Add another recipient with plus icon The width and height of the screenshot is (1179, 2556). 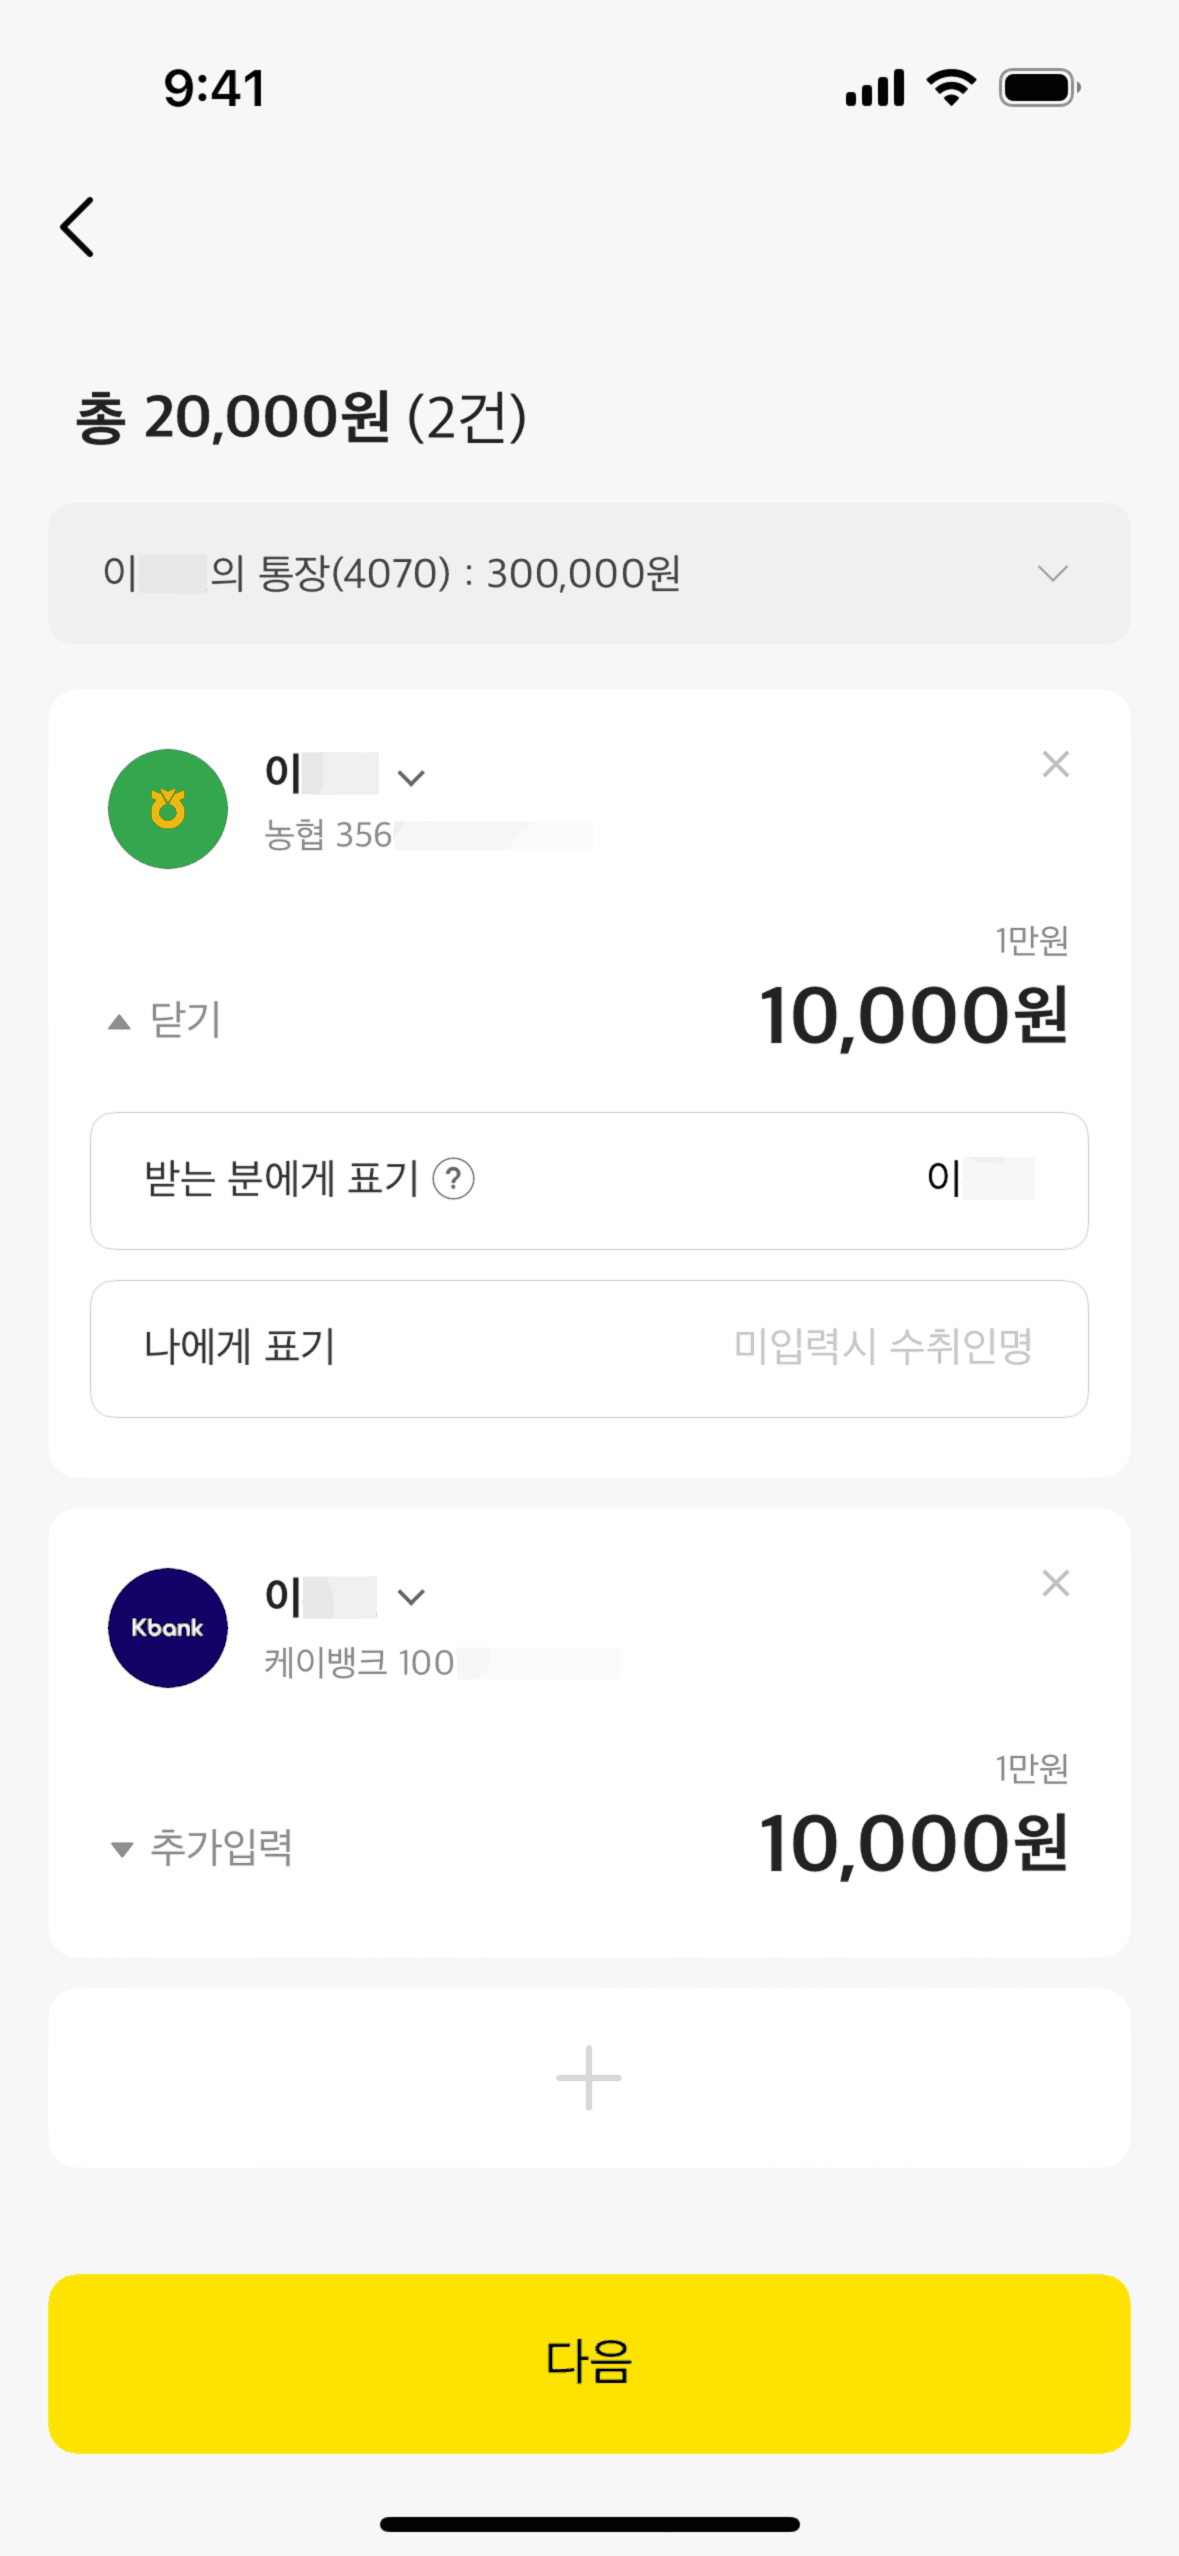tap(589, 2078)
